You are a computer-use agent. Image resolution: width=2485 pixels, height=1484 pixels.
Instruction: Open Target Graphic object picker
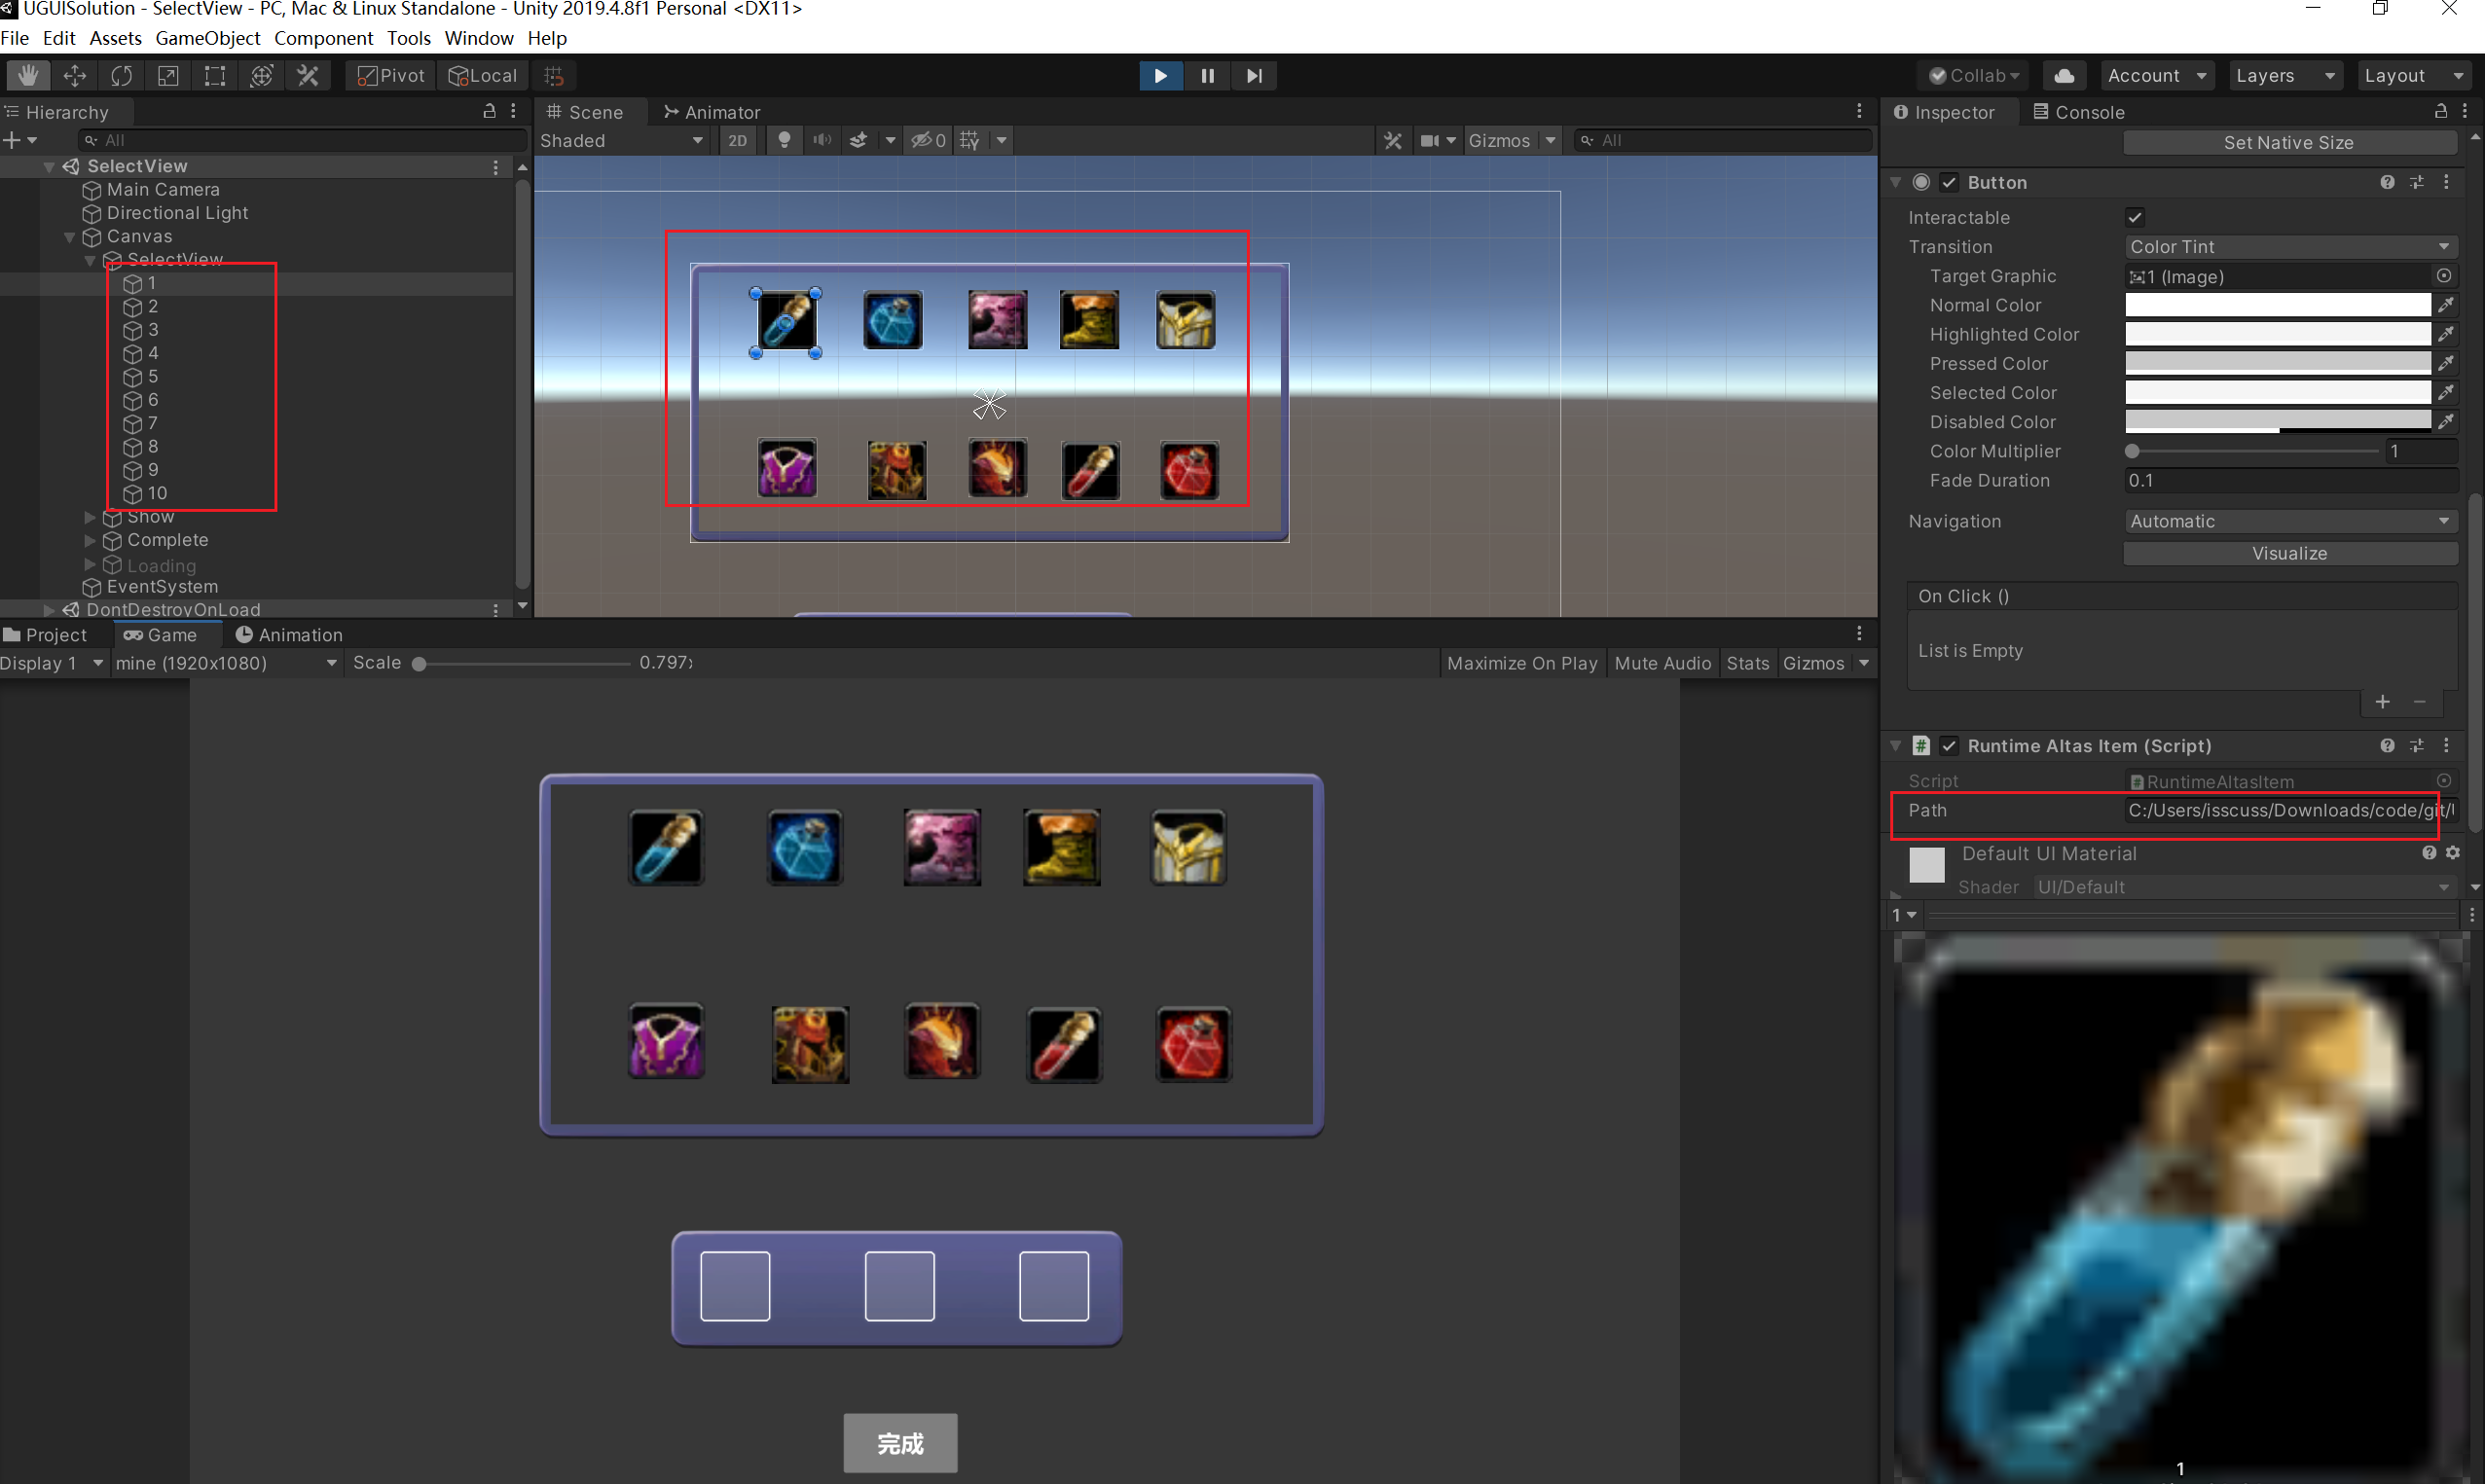tap(2444, 276)
